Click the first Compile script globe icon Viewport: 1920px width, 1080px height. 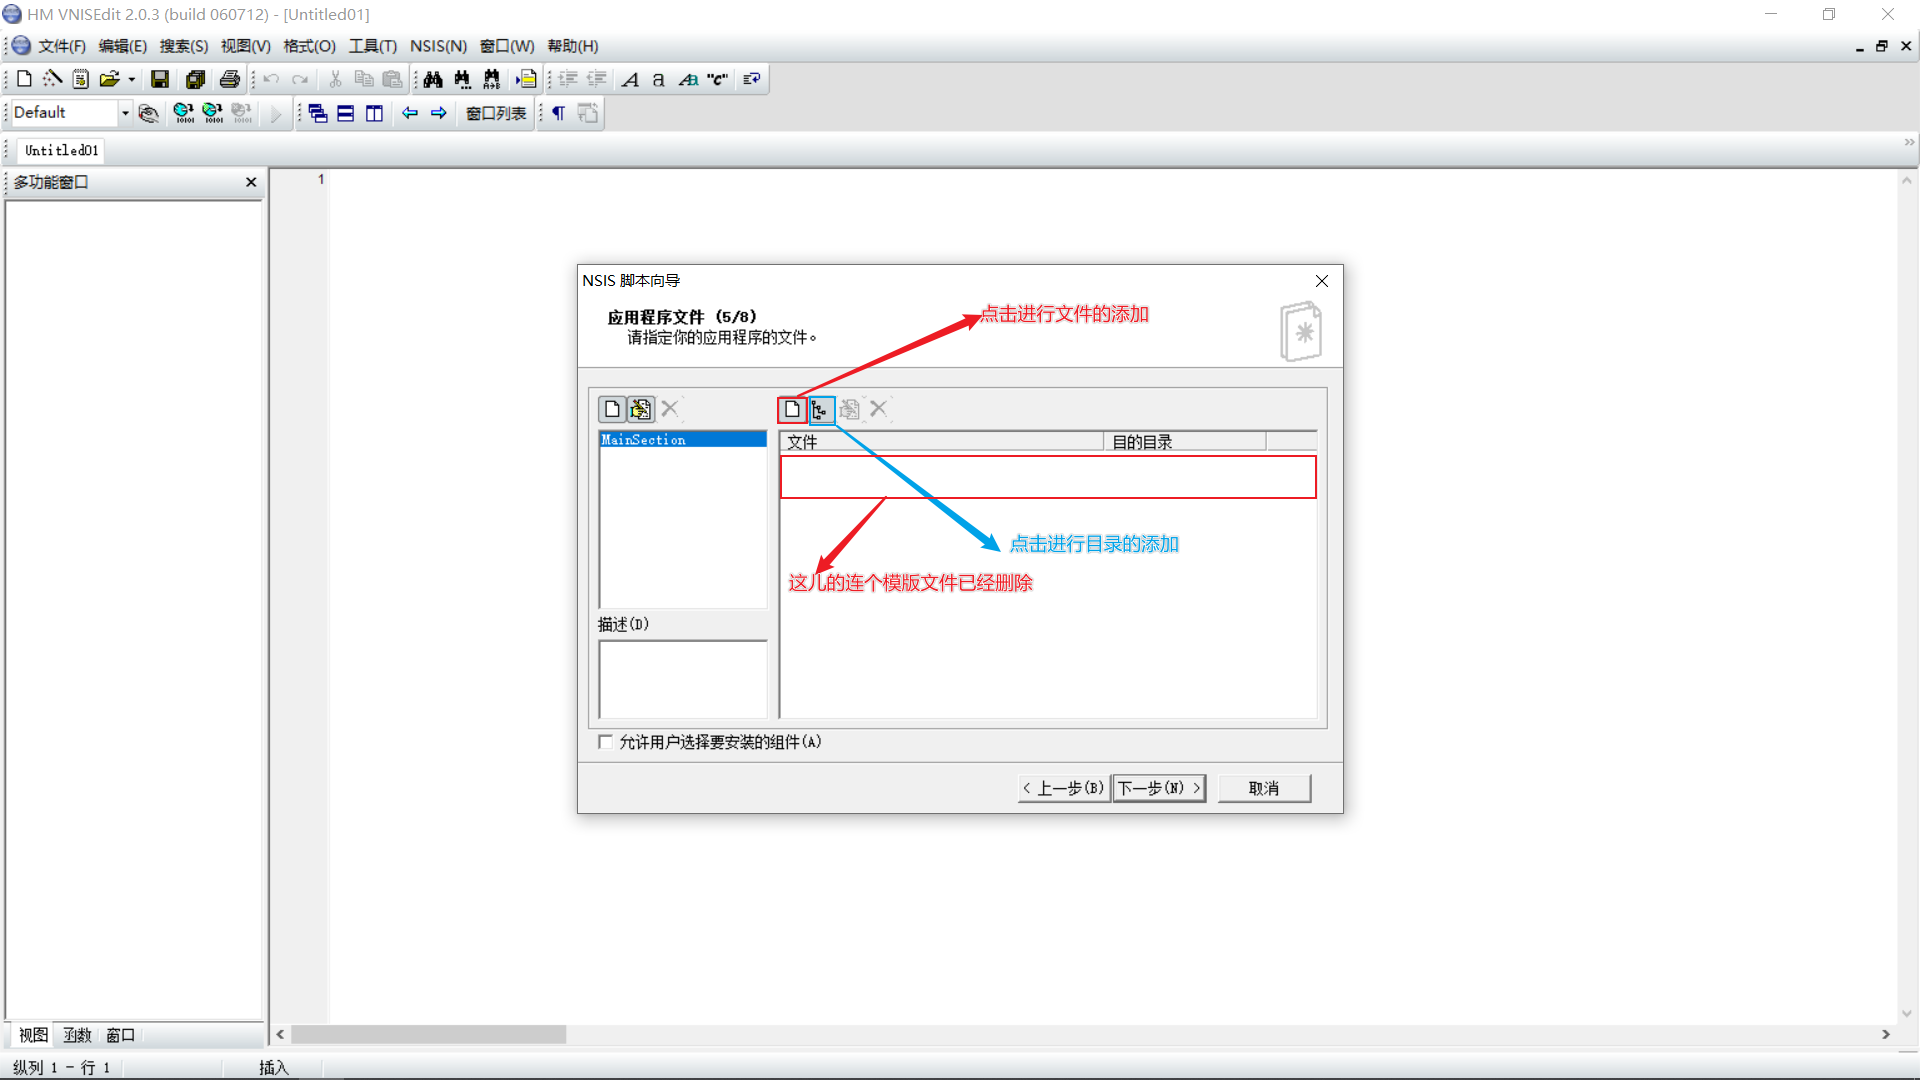[x=183, y=113]
